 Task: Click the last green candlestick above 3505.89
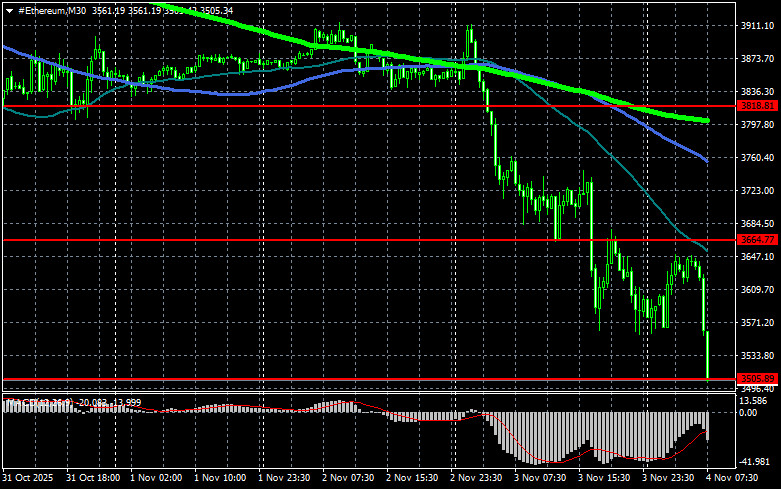[x=707, y=354]
